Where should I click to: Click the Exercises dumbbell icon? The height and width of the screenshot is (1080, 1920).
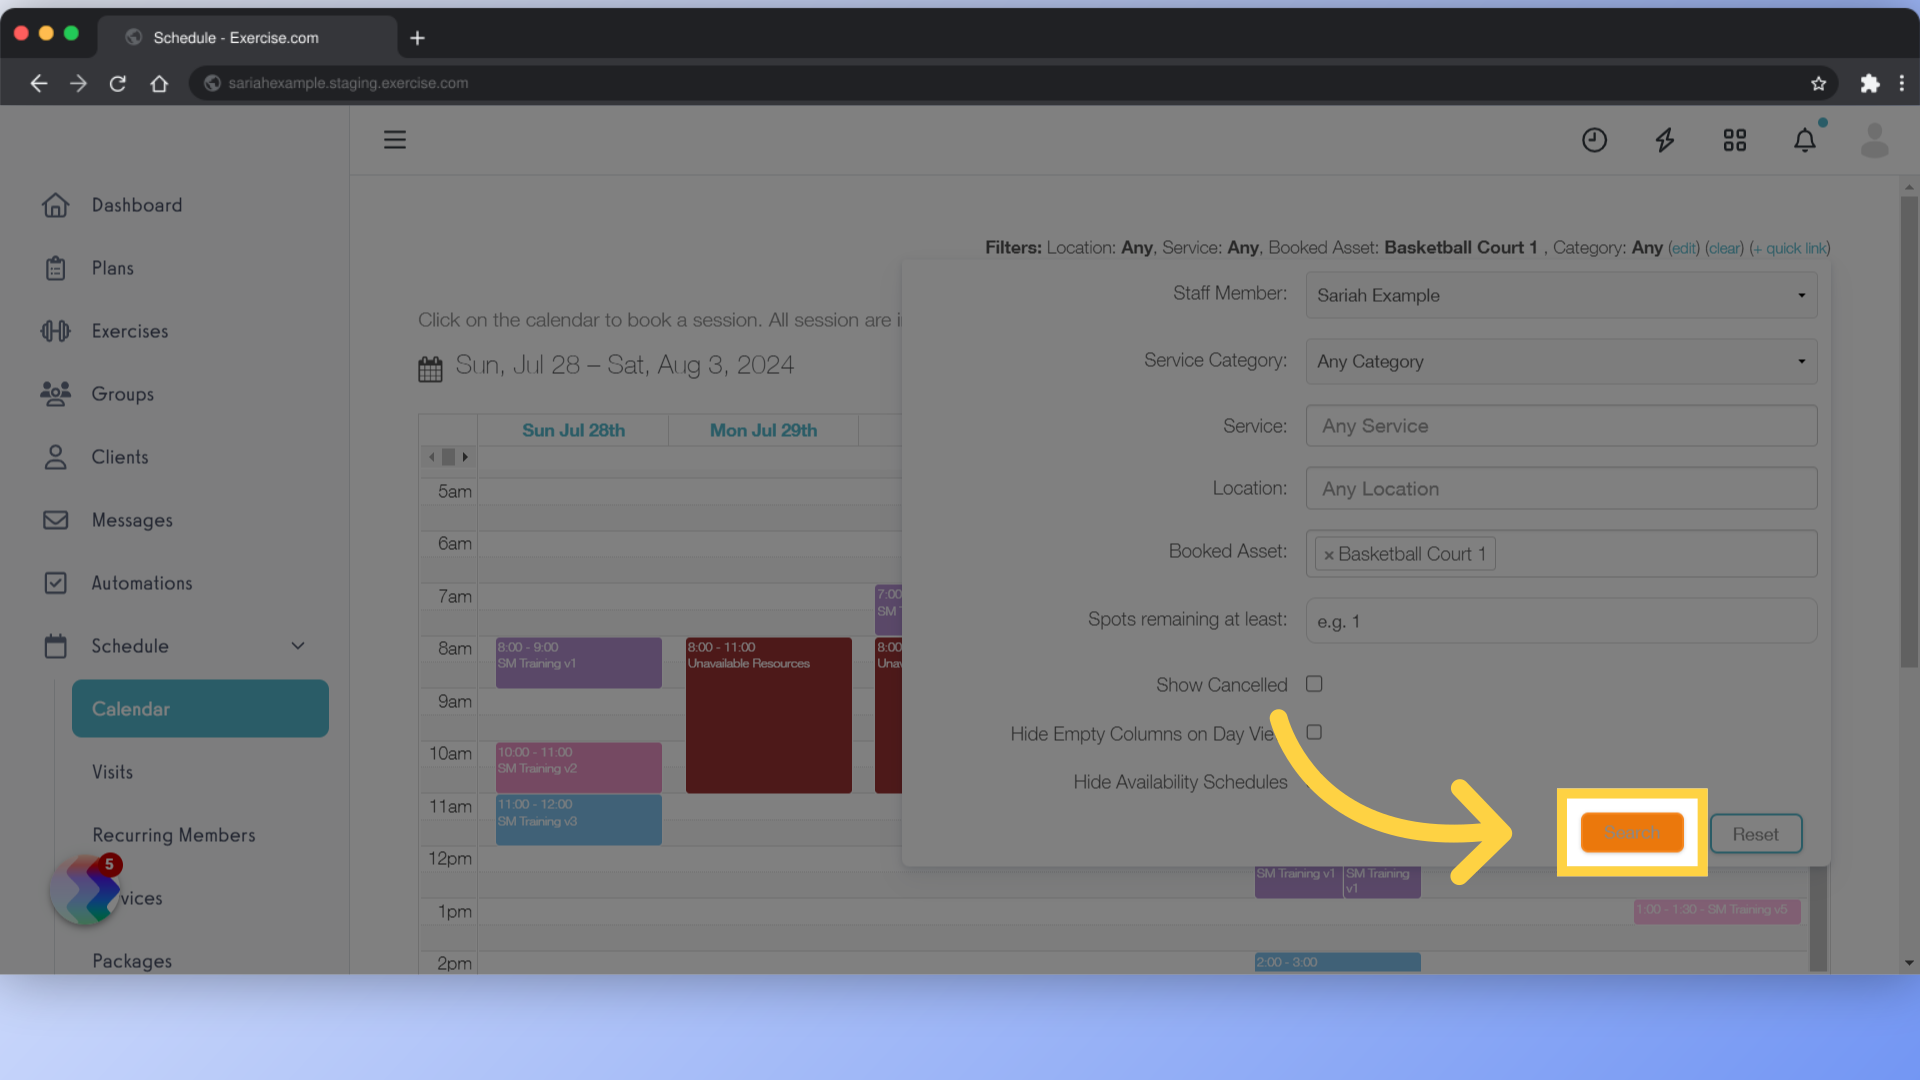coord(56,331)
